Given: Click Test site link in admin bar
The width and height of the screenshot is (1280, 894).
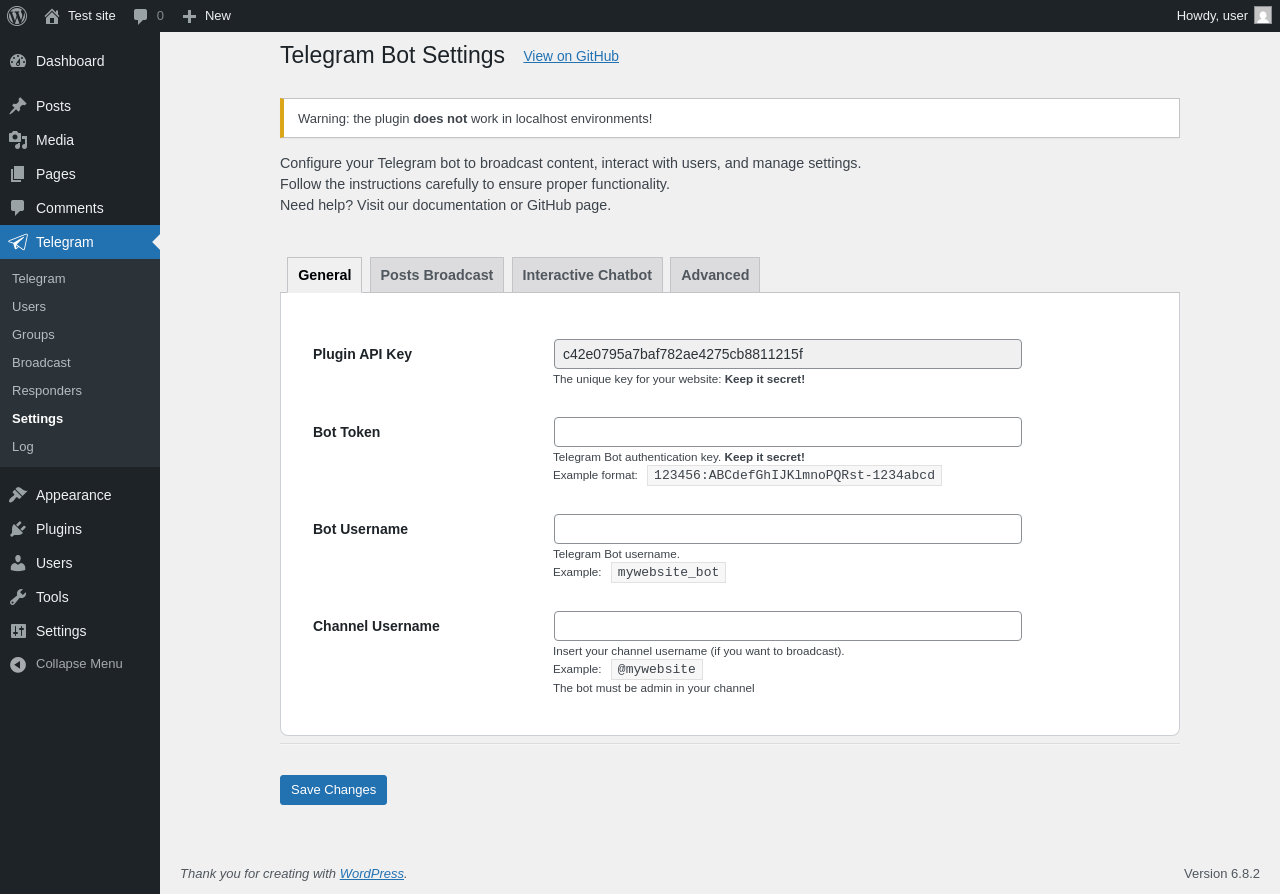Looking at the screenshot, I should (92, 15).
